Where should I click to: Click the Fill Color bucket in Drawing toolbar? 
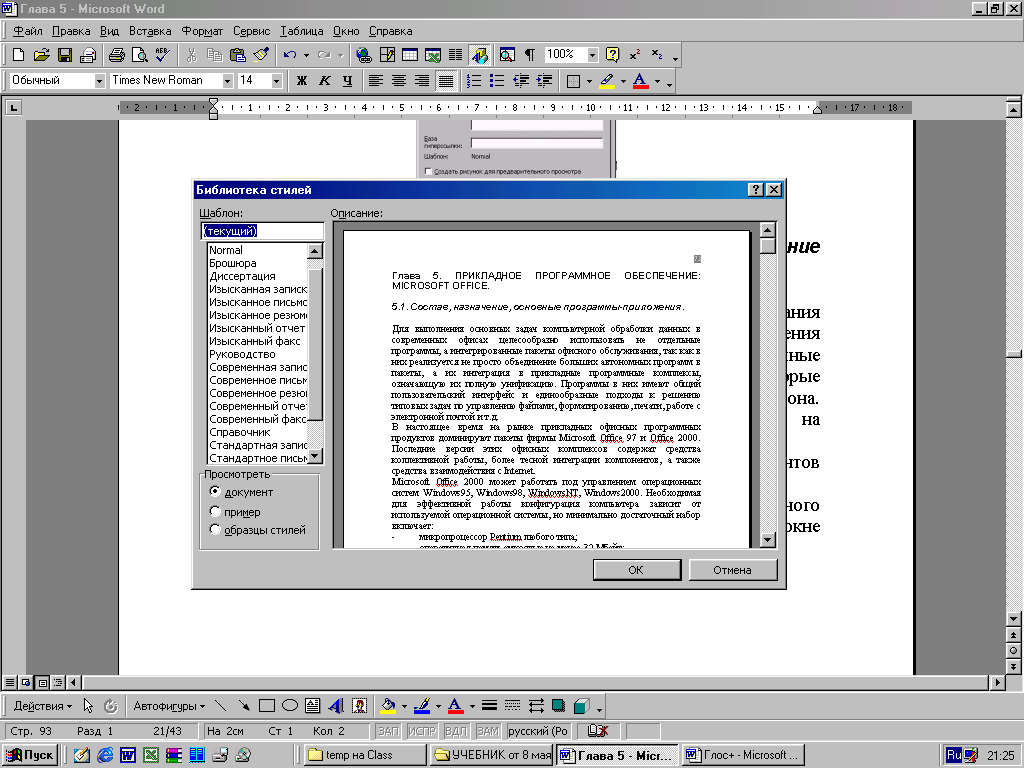[x=388, y=706]
